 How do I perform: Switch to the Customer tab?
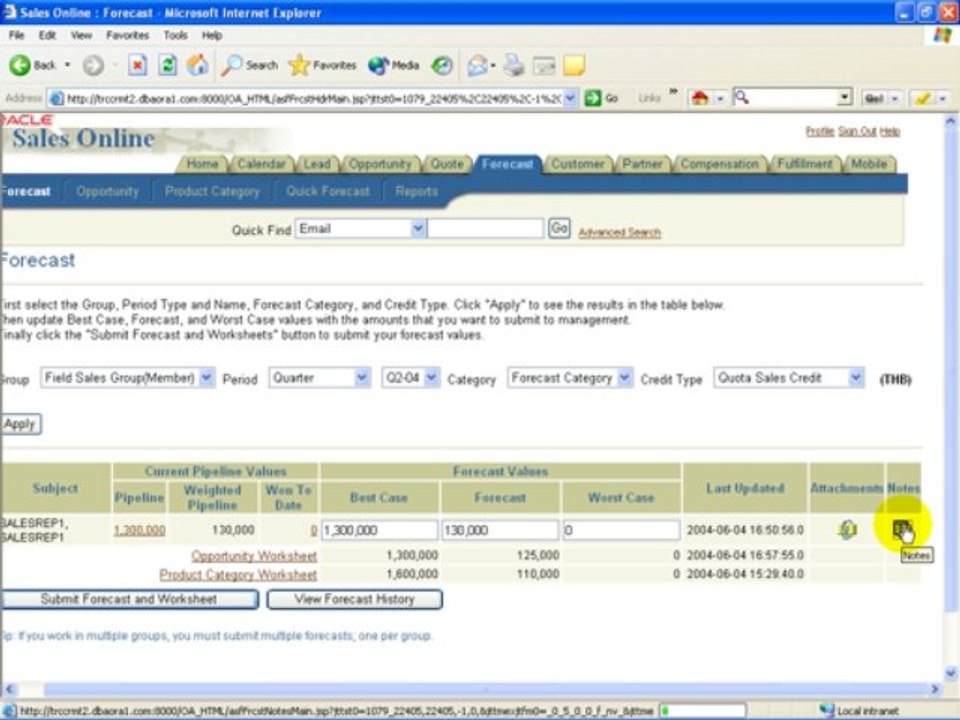coord(577,164)
